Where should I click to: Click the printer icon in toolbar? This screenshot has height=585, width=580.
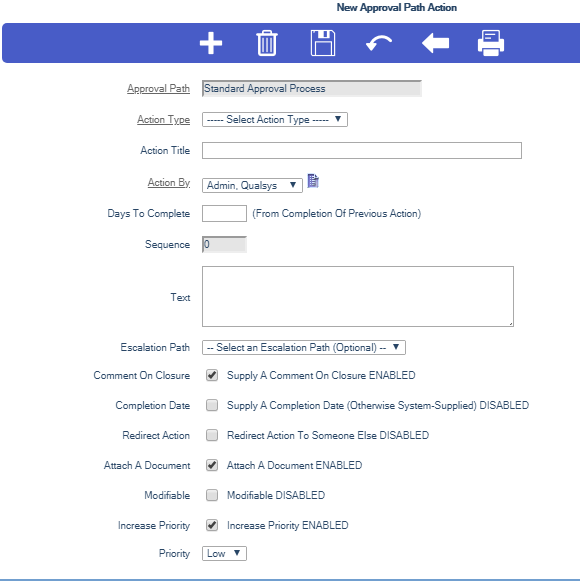[x=491, y=43]
